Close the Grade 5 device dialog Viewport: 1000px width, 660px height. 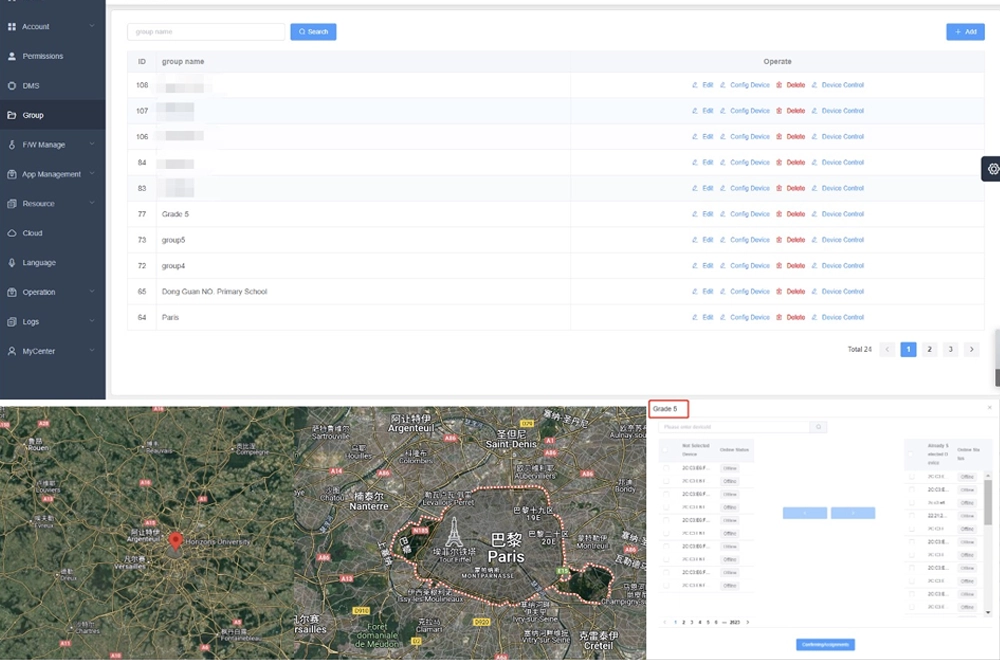click(989, 407)
